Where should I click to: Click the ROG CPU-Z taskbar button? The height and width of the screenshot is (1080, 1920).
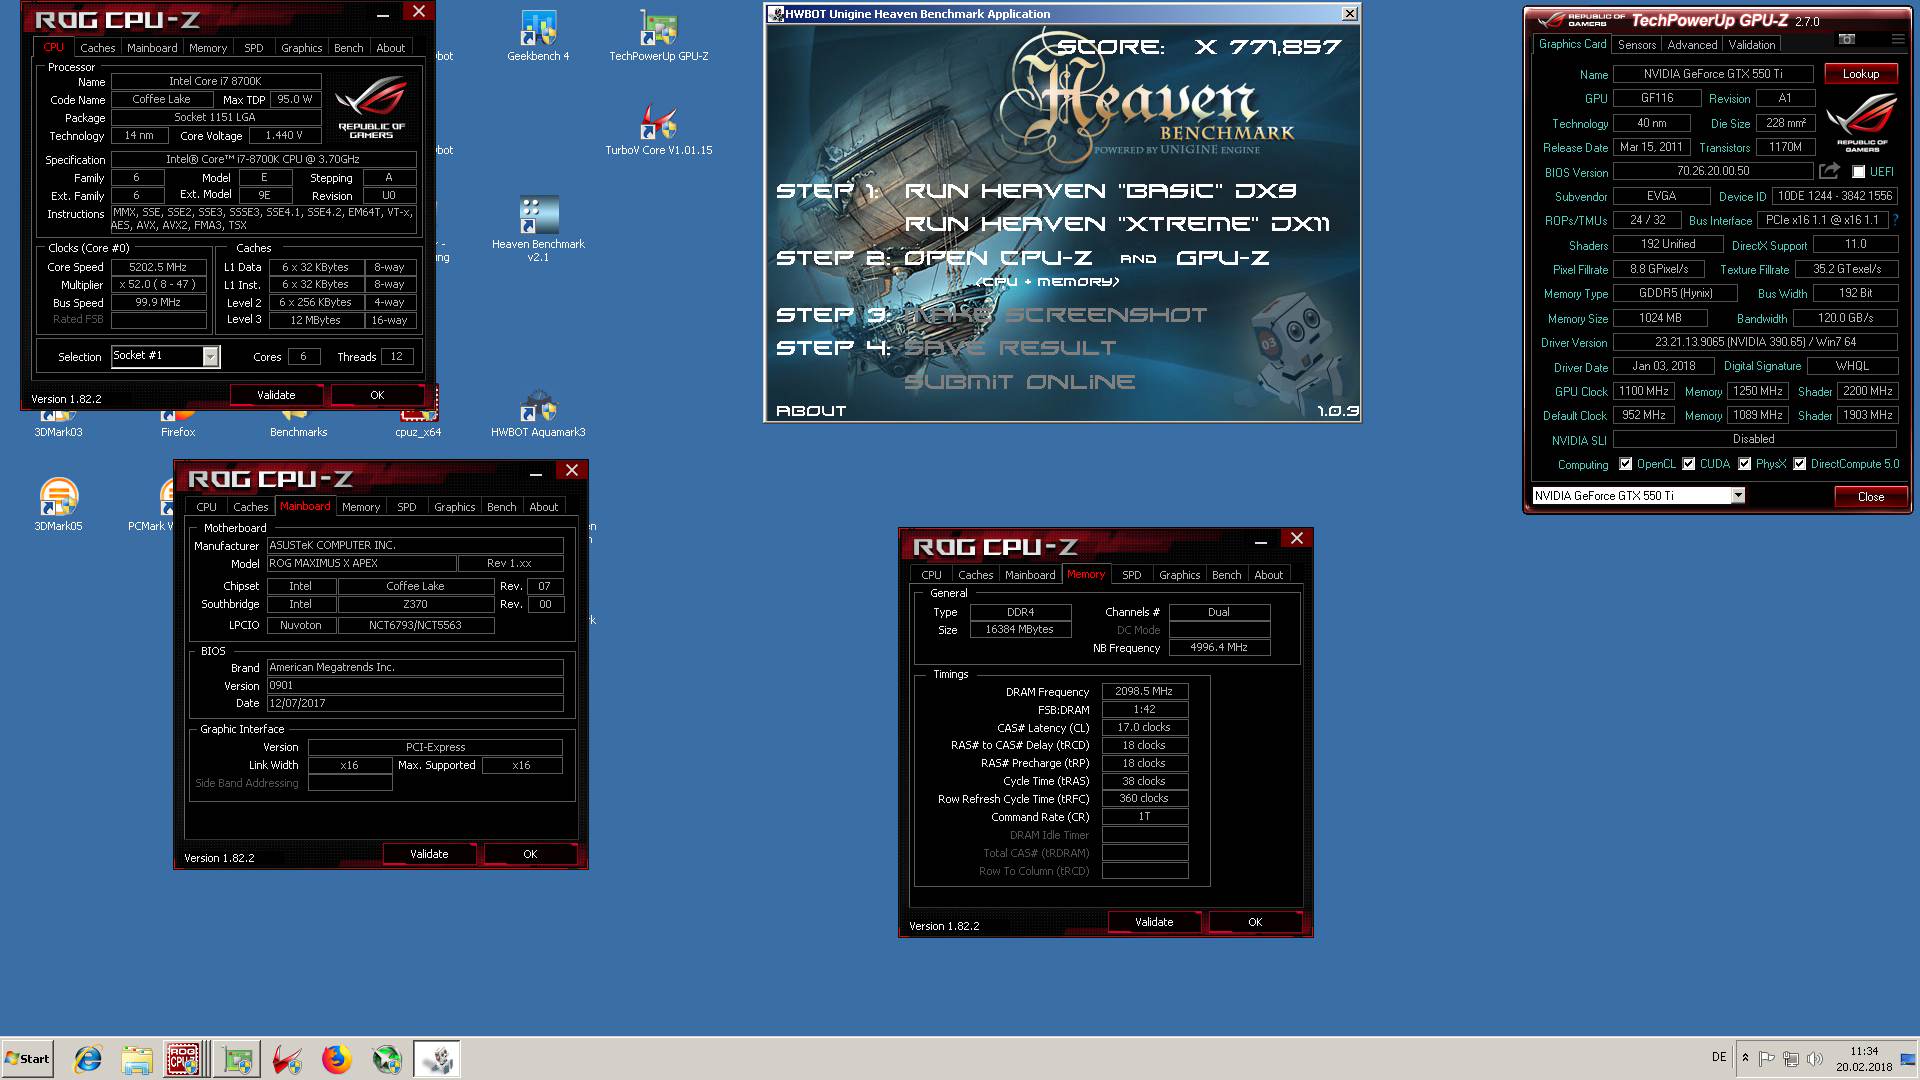tap(185, 1059)
